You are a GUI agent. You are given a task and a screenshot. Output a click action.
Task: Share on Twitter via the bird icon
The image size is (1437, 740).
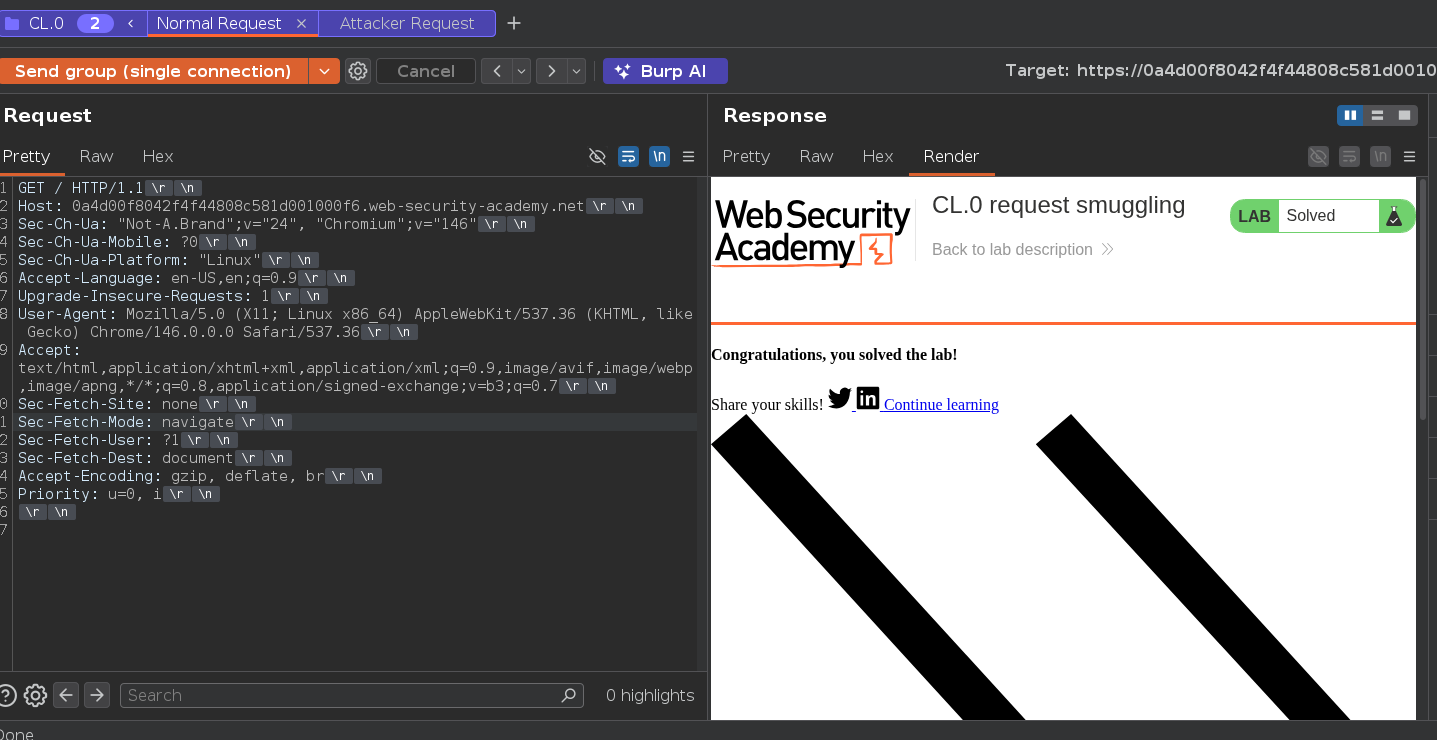(x=840, y=398)
